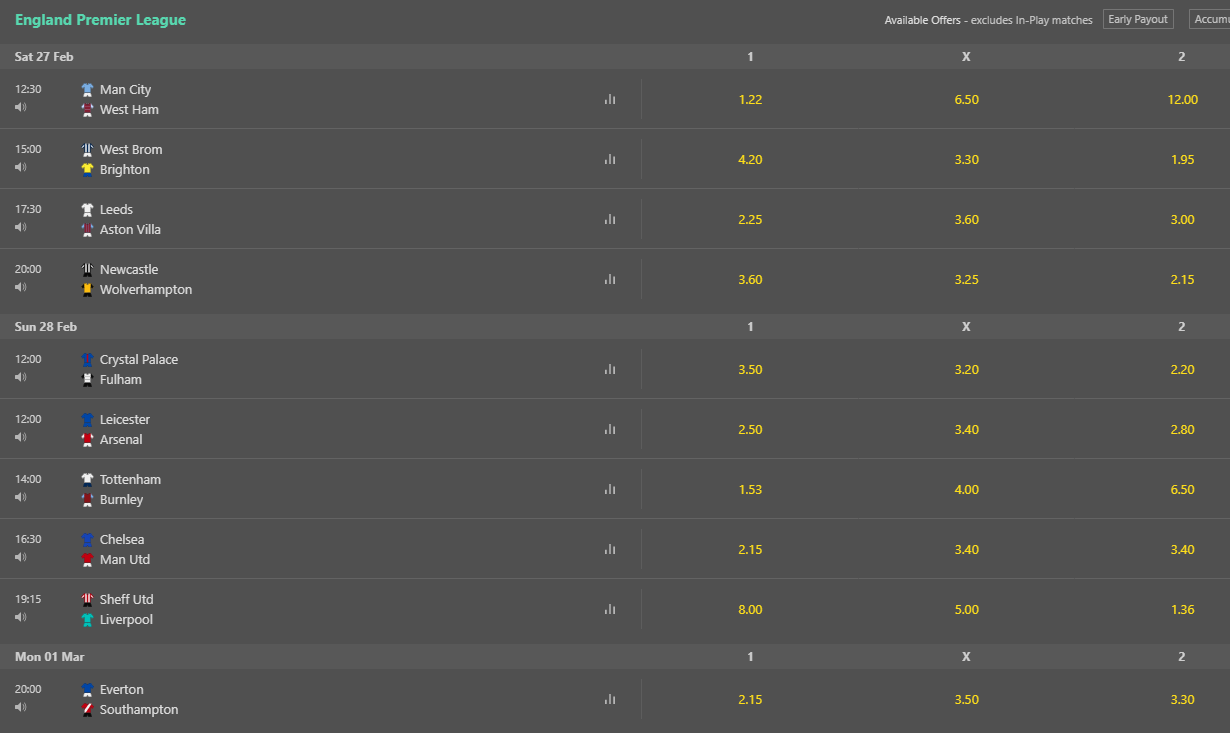Viewport: 1230px width, 733px height.
Task: Open stats icon for Everton vs Southampton
Action: click(x=609, y=699)
